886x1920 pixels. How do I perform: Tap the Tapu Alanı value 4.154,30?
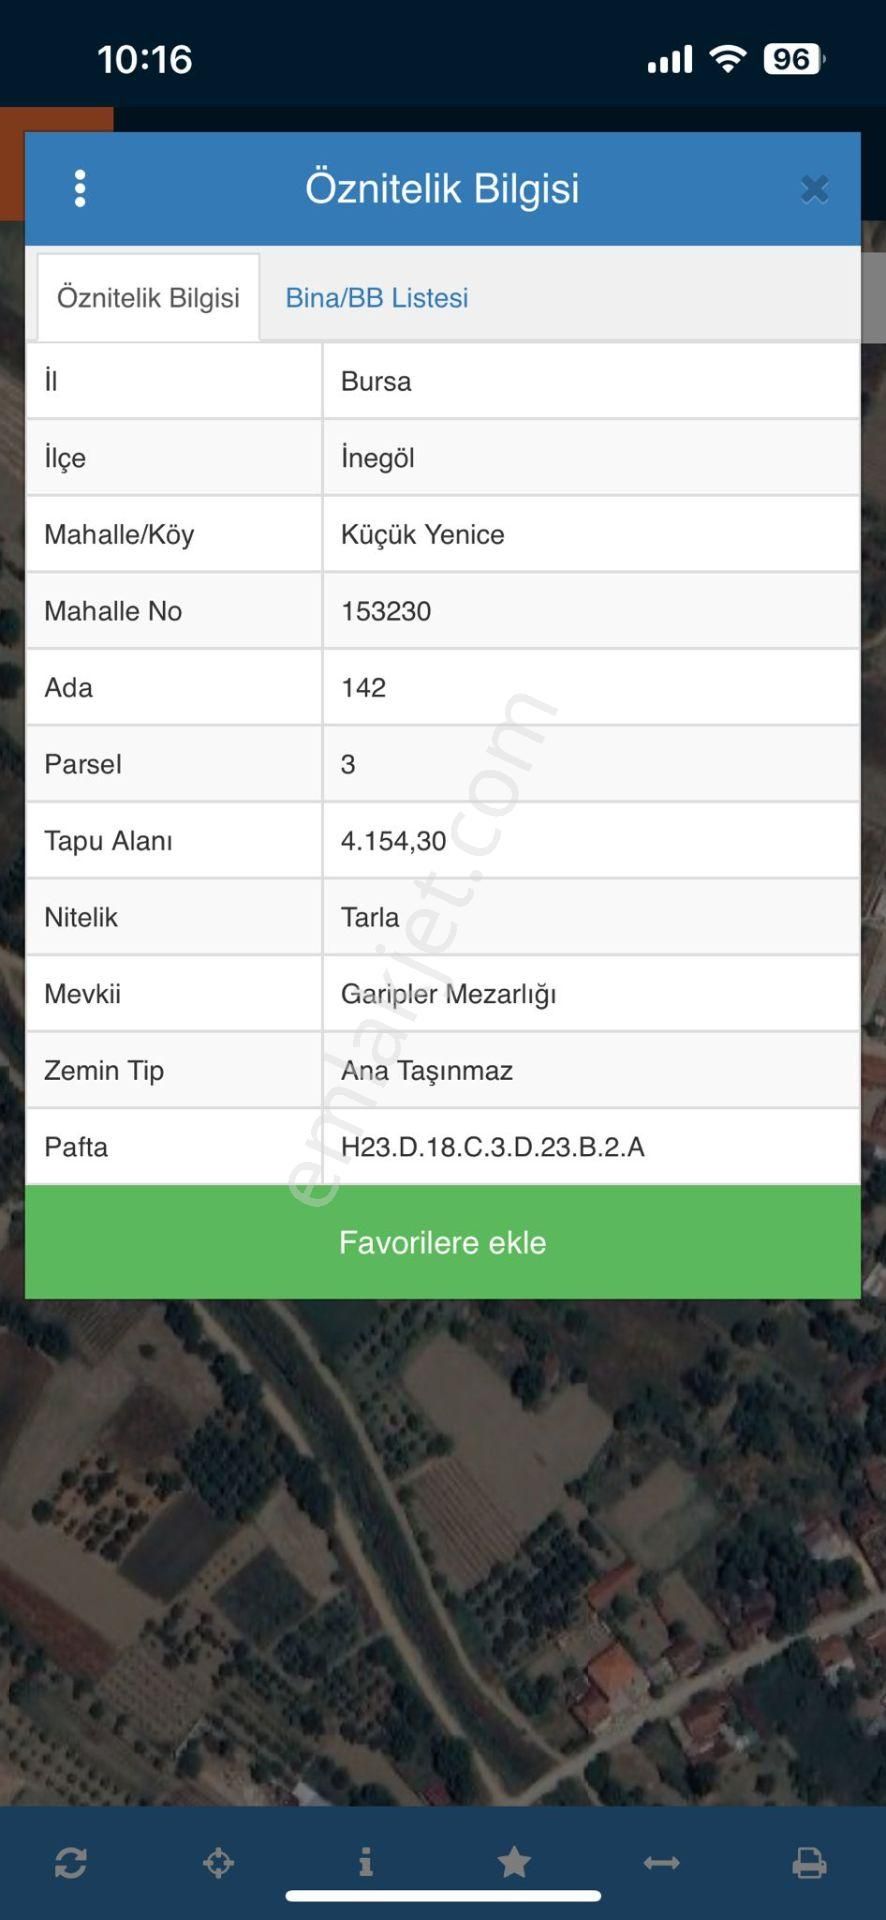(x=393, y=841)
